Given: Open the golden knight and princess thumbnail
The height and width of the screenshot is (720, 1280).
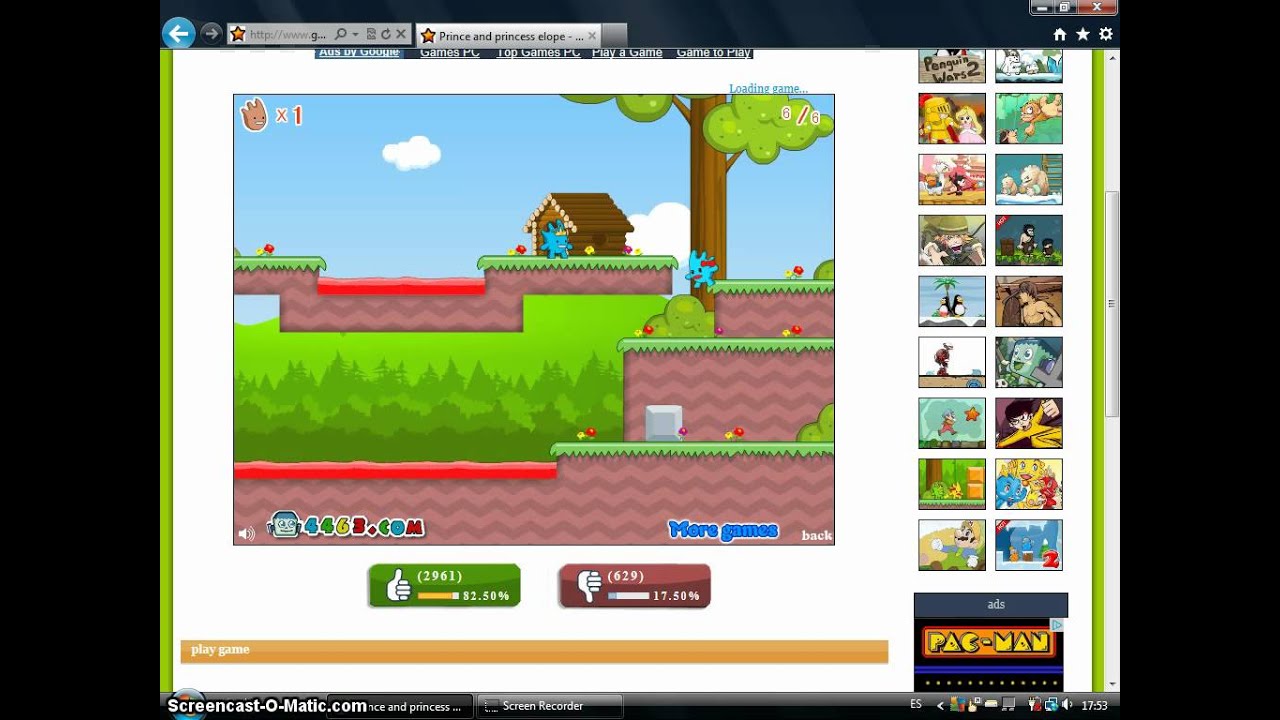Looking at the screenshot, I should (952, 119).
